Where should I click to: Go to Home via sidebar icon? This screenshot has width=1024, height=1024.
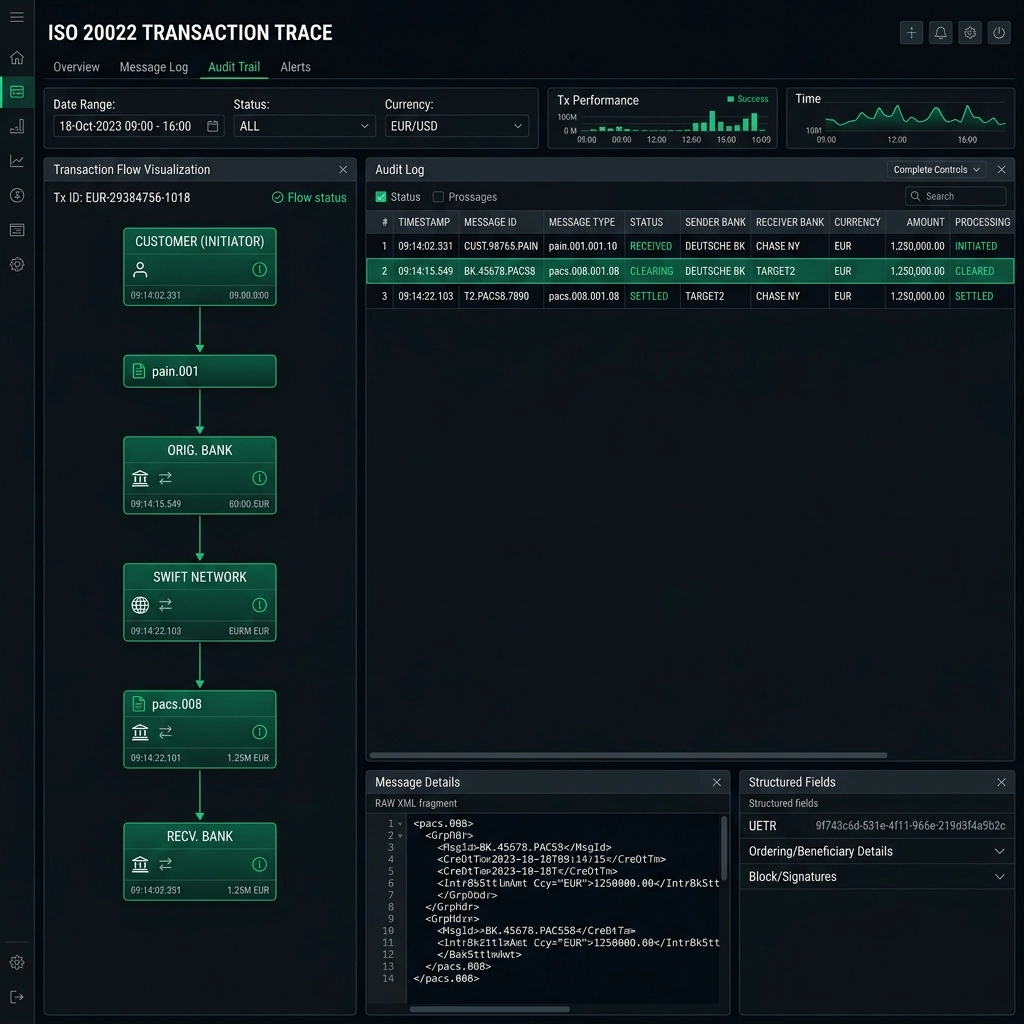17,57
